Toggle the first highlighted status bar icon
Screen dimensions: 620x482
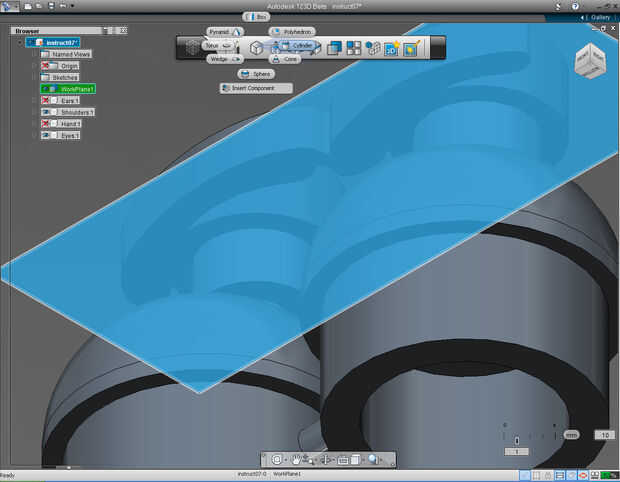525,475
